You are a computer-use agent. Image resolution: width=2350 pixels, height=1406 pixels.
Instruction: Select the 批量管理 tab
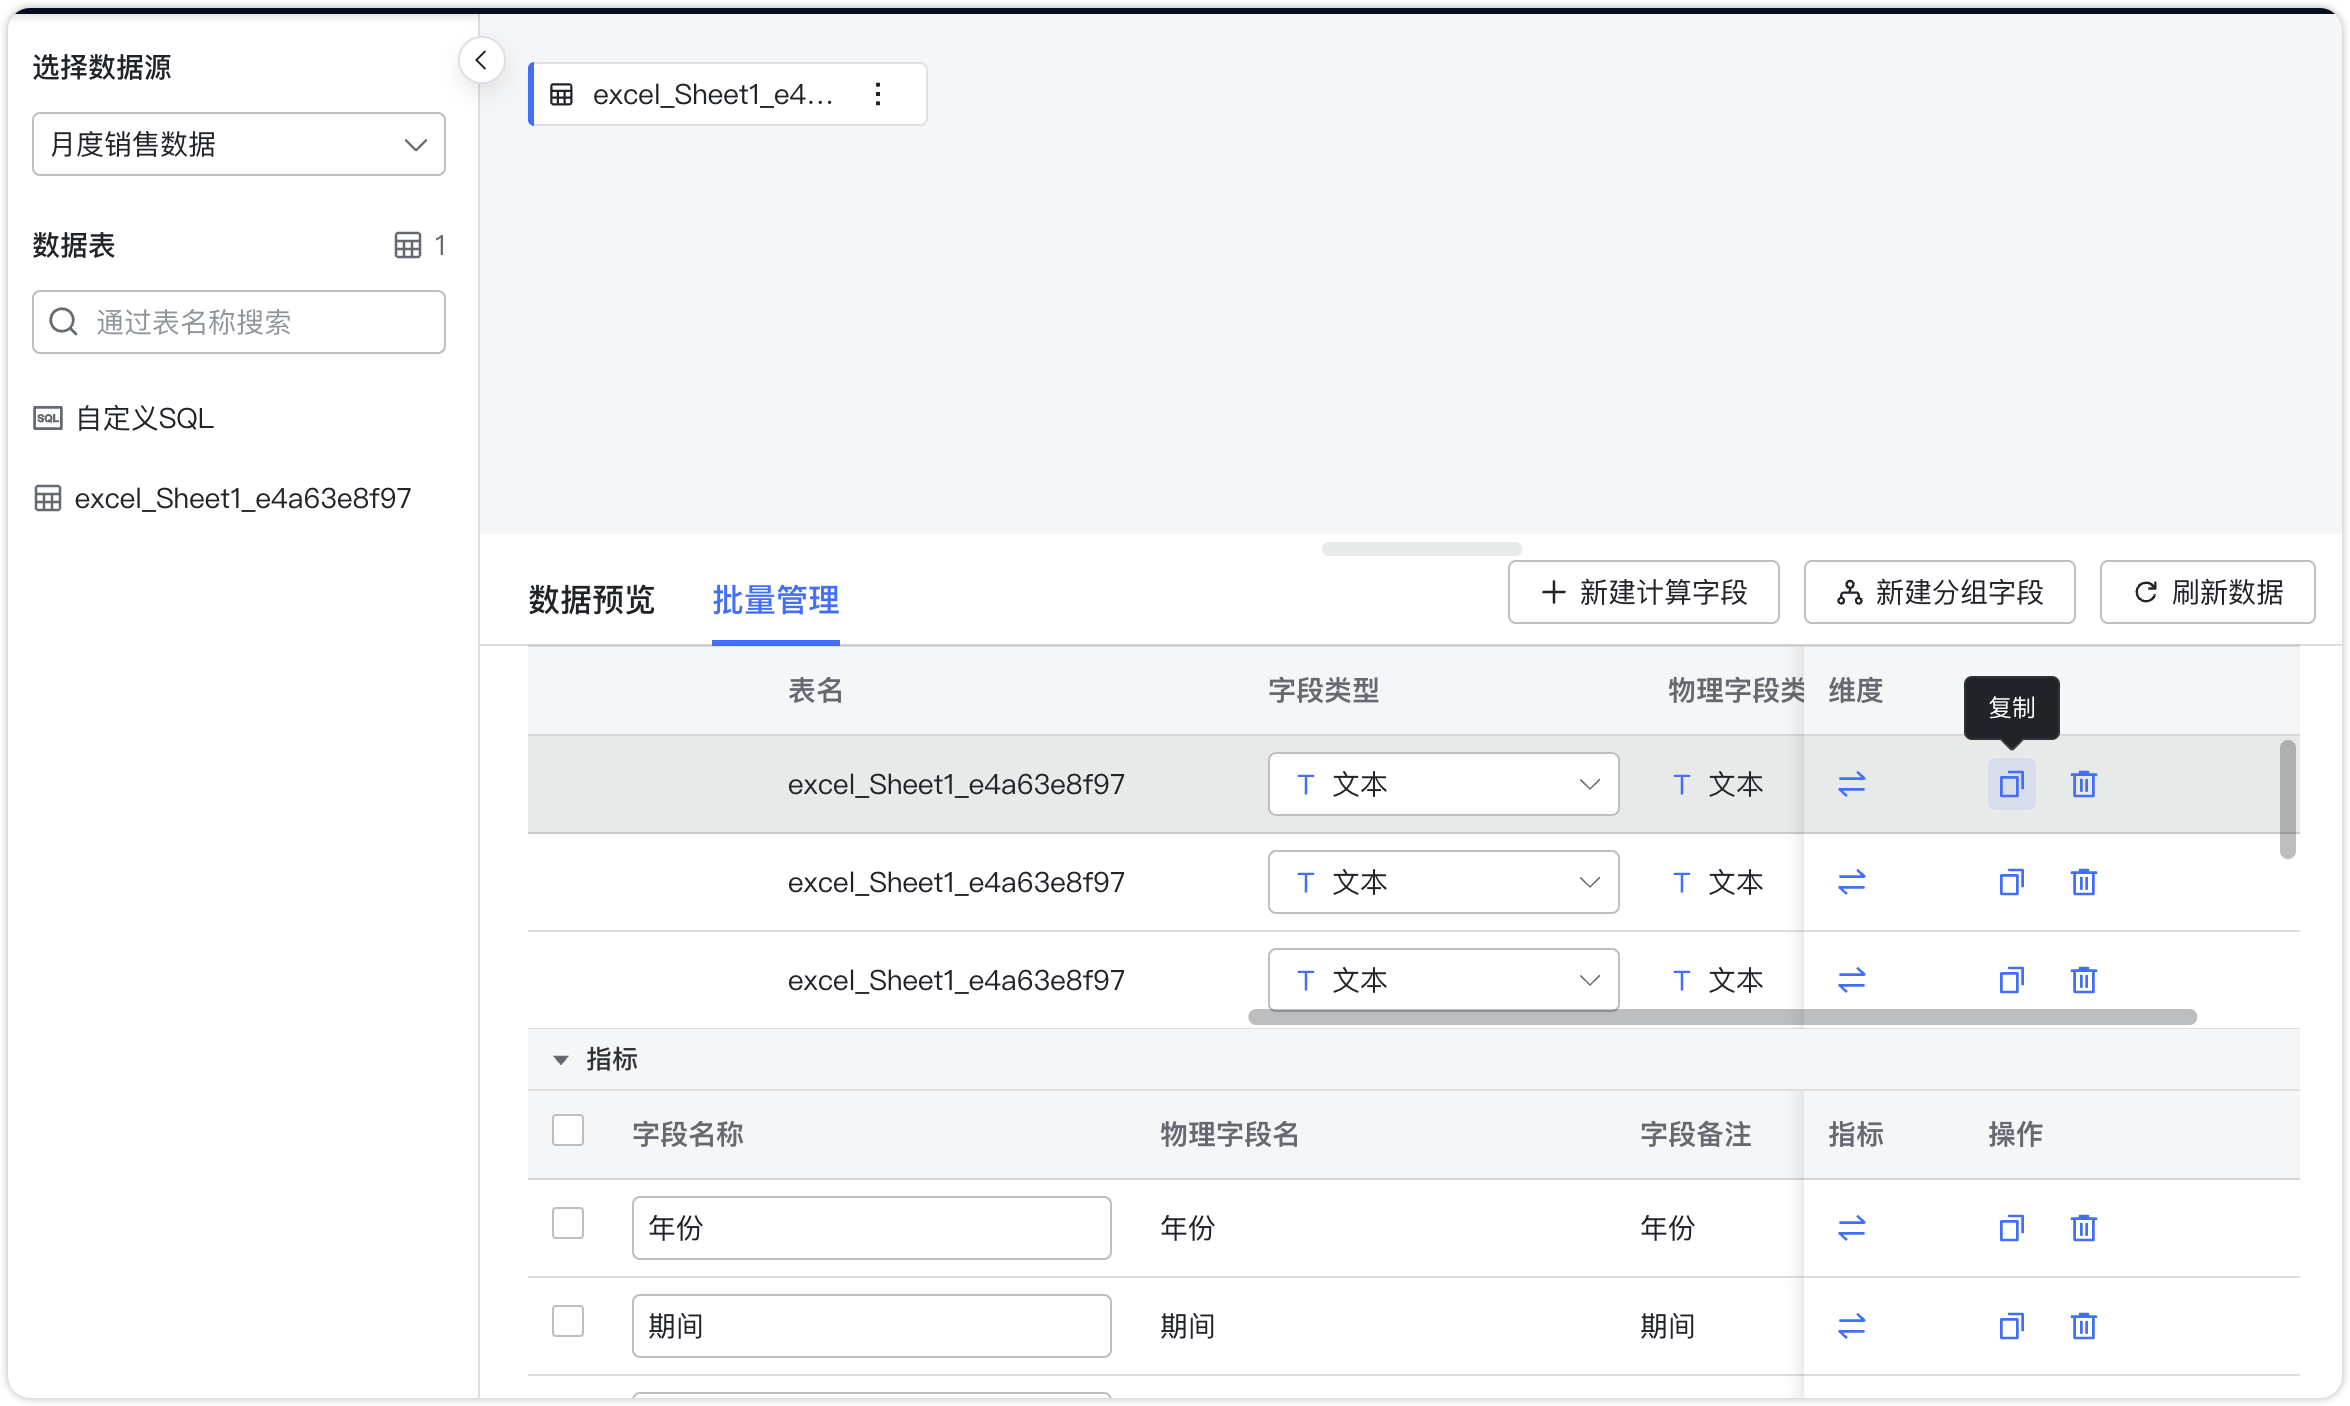click(776, 600)
